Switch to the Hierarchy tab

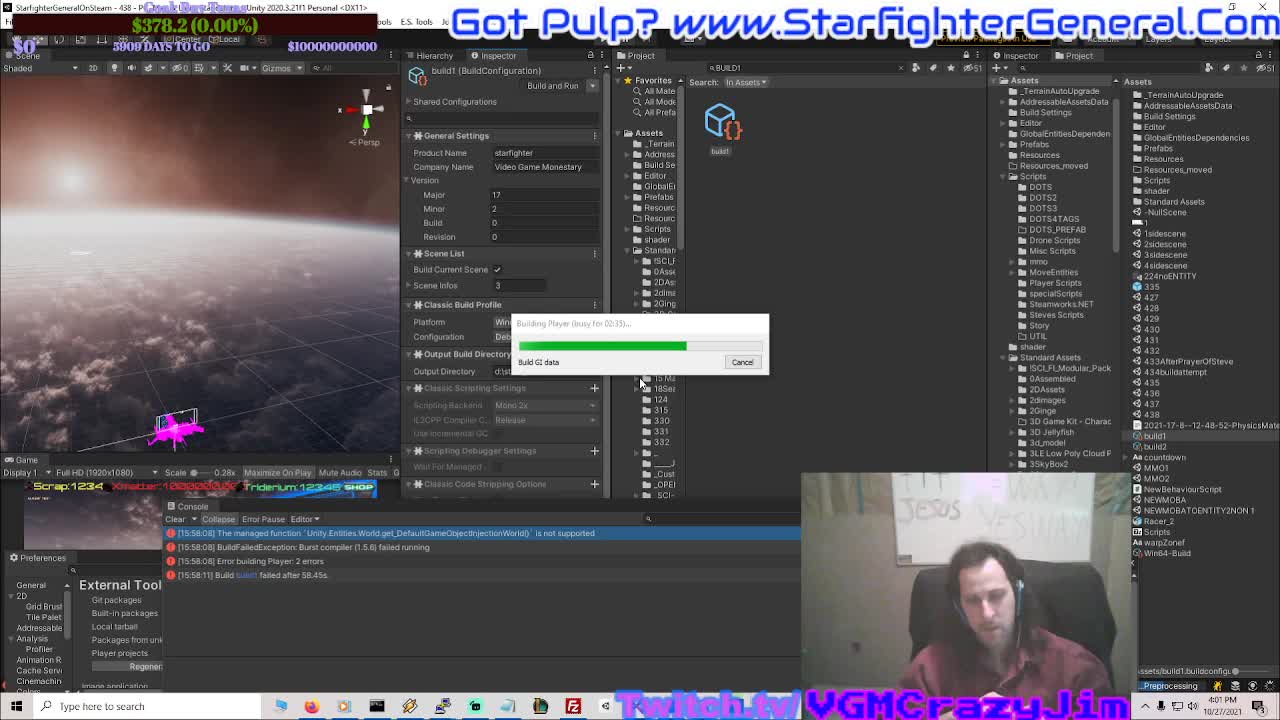pyautogui.click(x=430, y=56)
